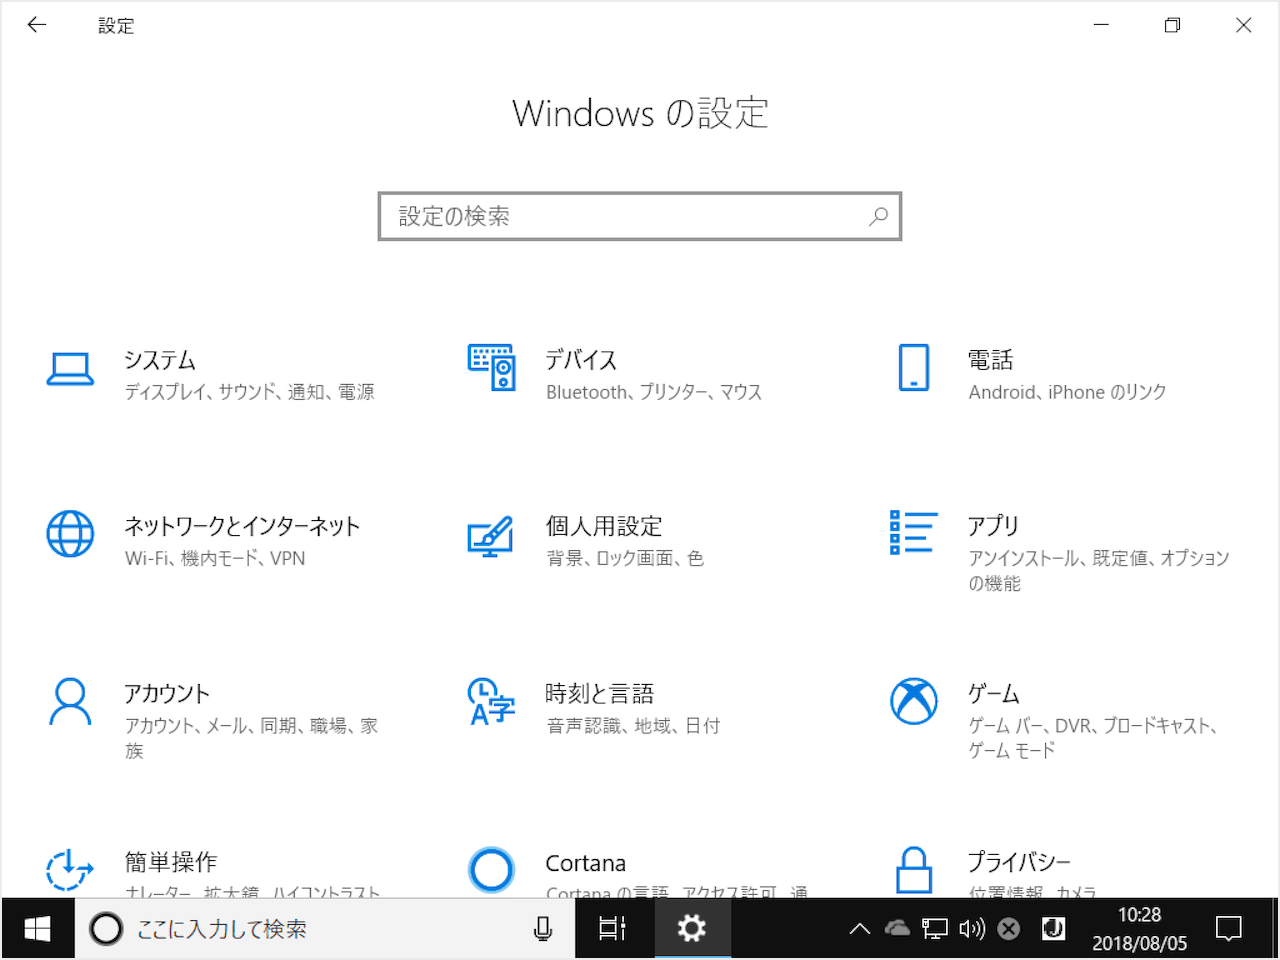
Task: Open the Action Center notification icon
Action: click(x=1229, y=929)
